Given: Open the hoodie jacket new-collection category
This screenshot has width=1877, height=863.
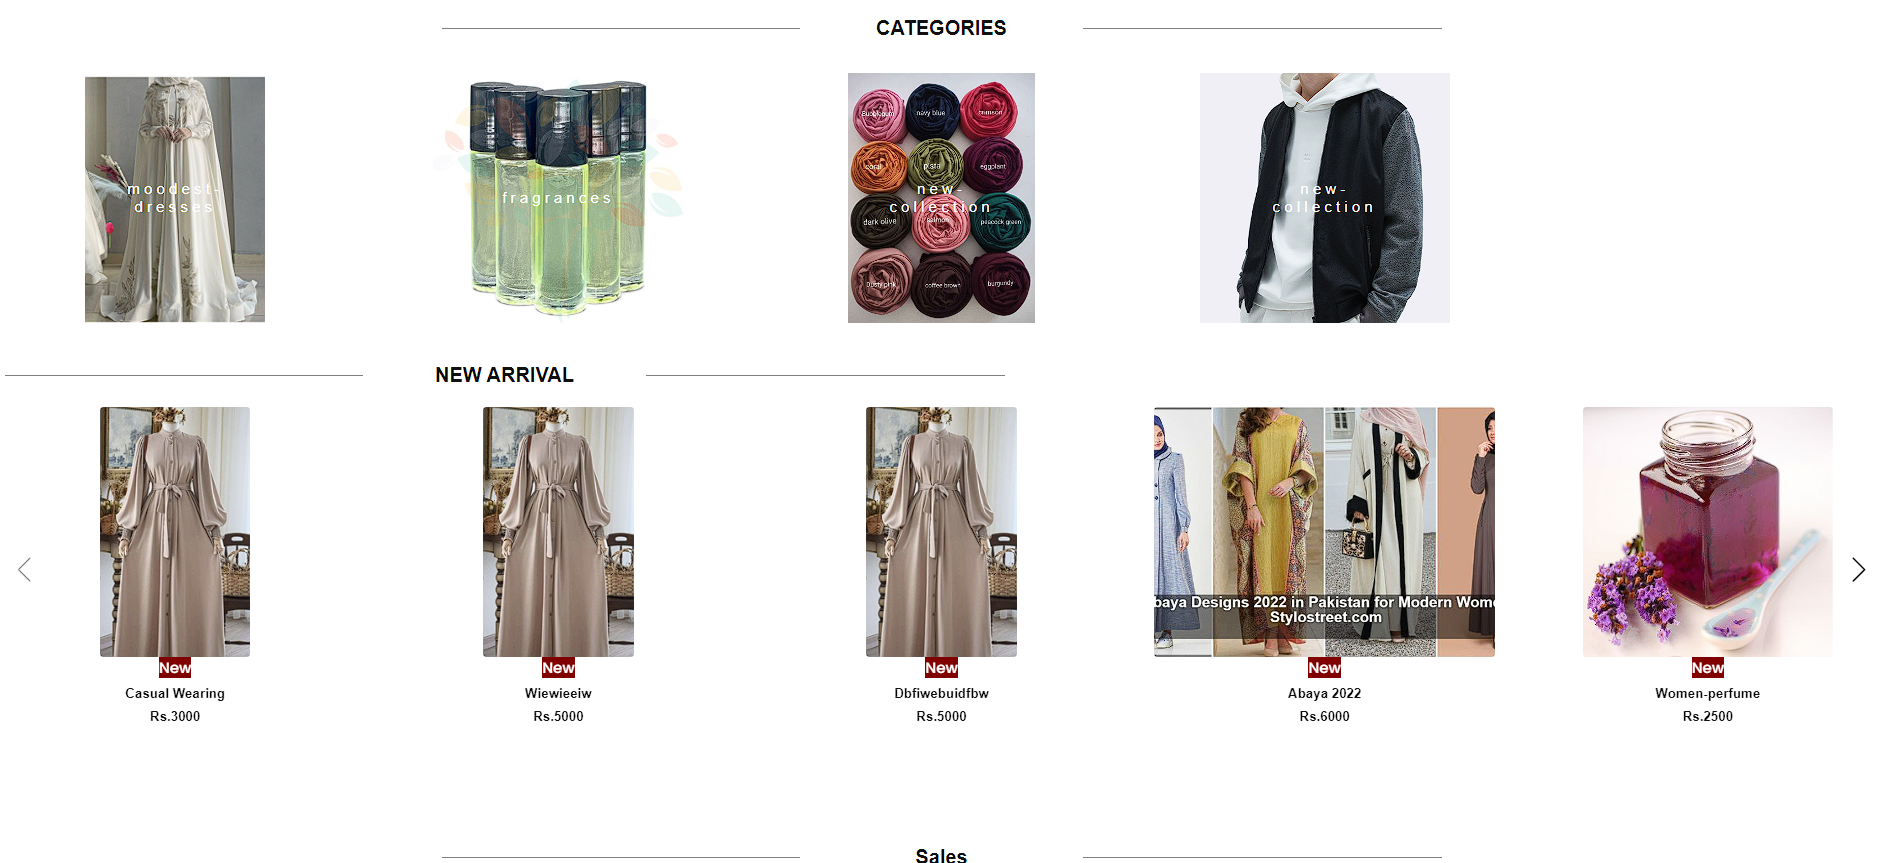Looking at the screenshot, I should [x=1324, y=198].
